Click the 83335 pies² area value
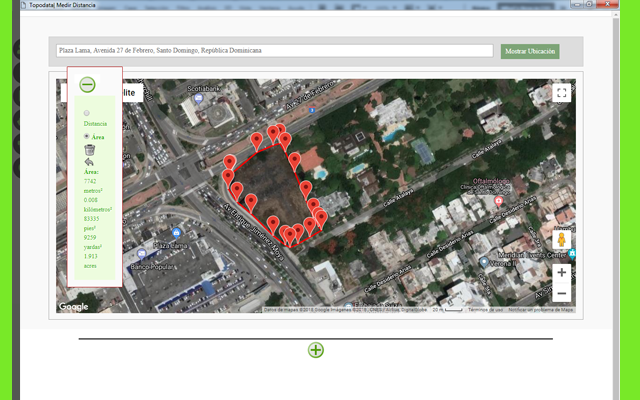This screenshot has height=400, width=640. (x=91, y=223)
